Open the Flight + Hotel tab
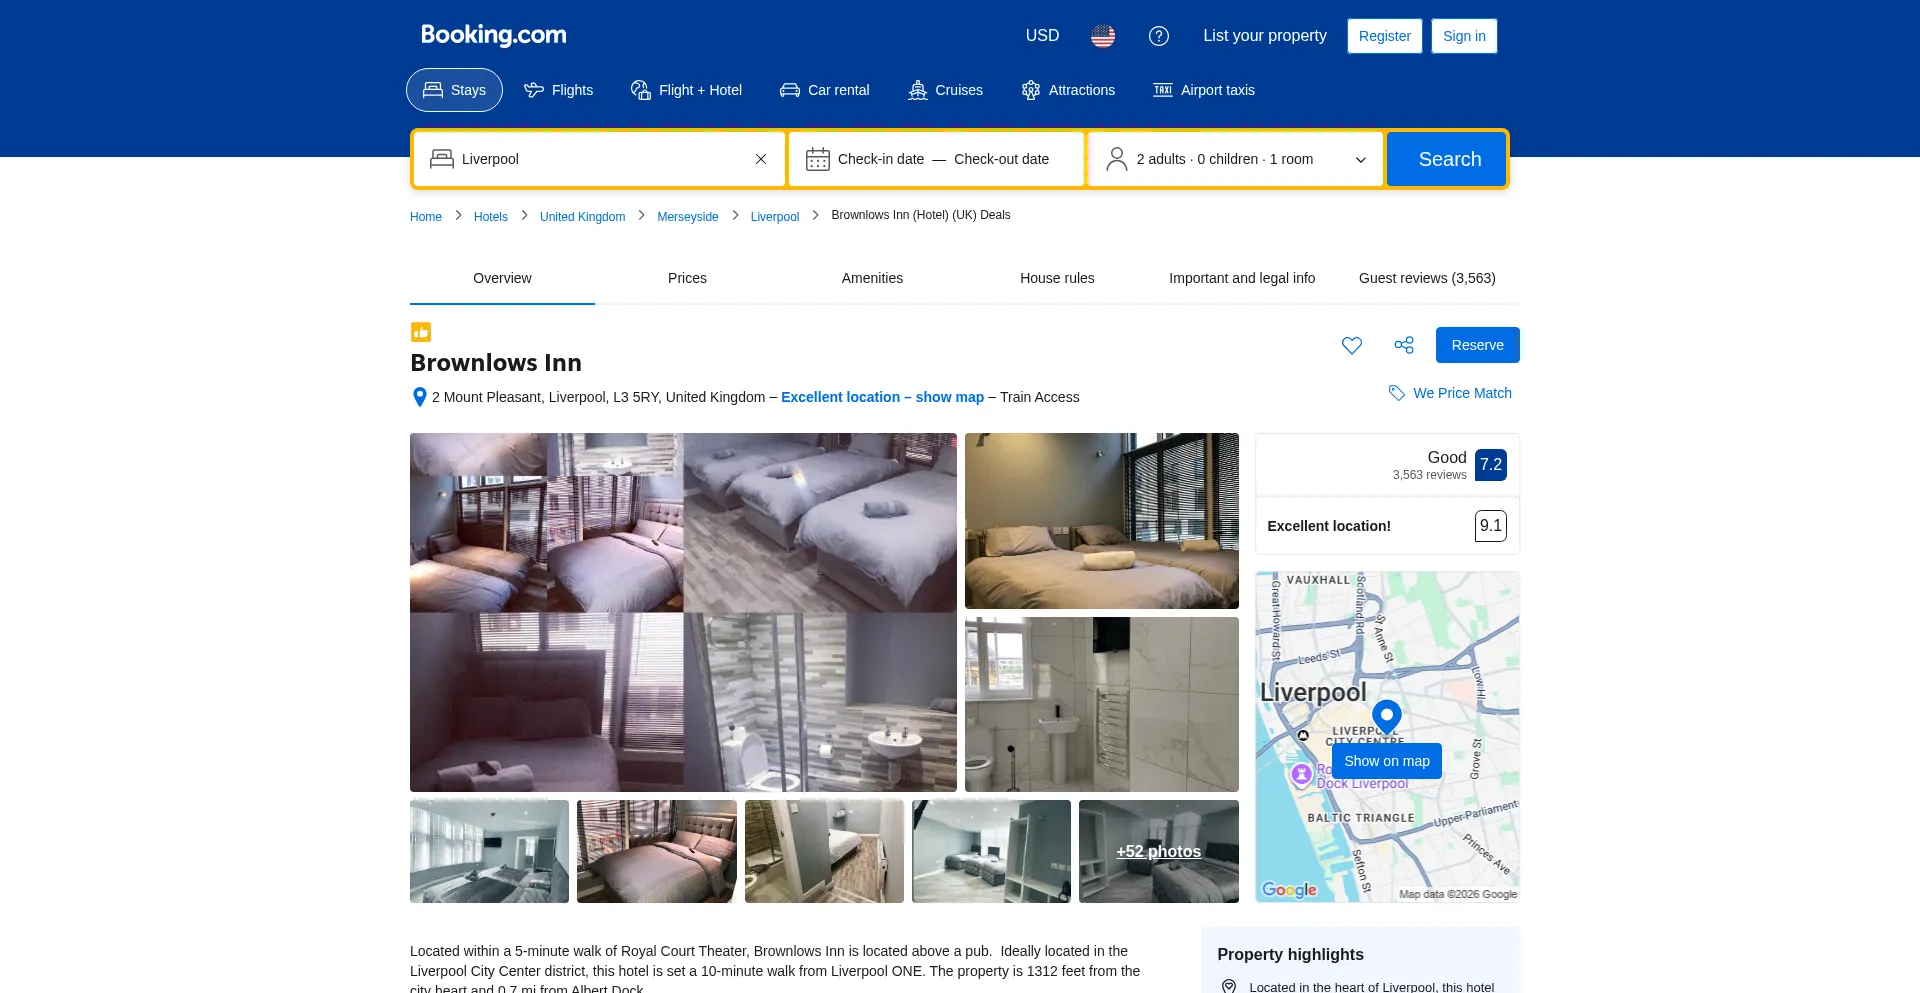The image size is (1920, 993). click(686, 90)
